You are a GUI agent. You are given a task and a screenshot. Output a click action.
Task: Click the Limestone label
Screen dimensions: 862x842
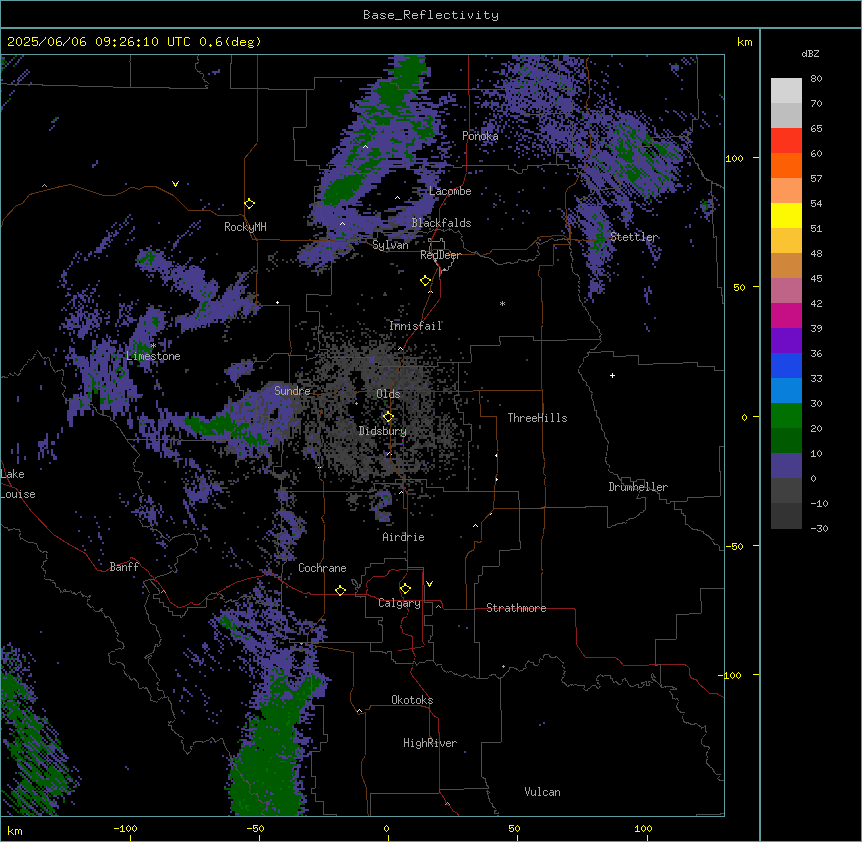tap(153, 356)
